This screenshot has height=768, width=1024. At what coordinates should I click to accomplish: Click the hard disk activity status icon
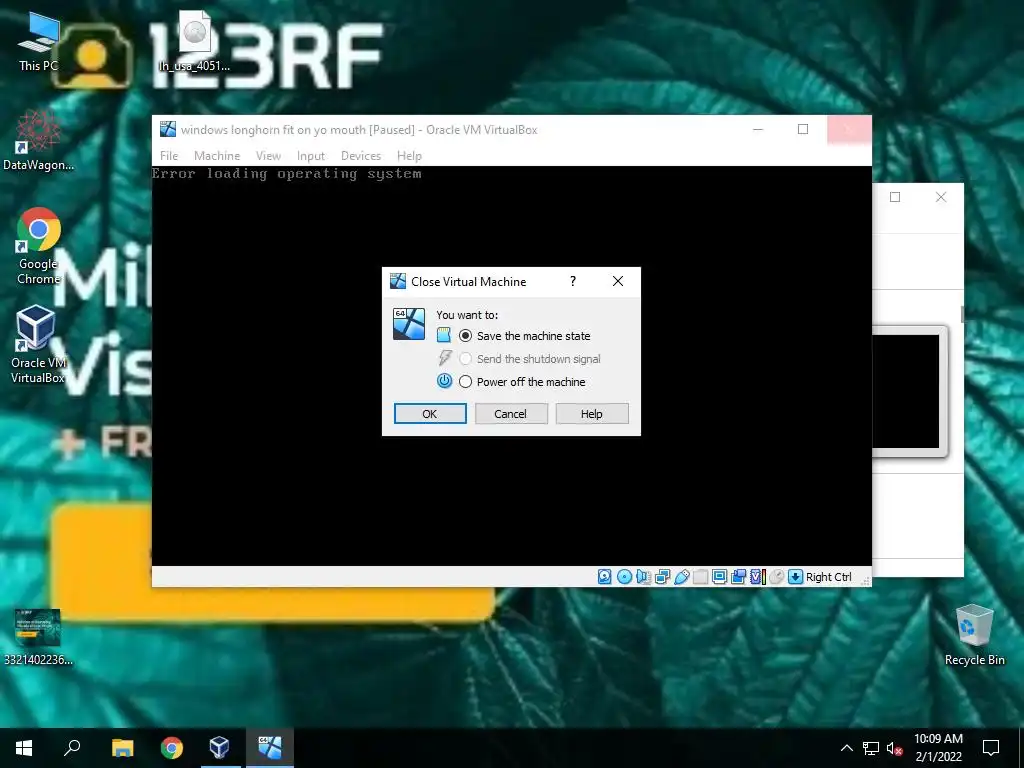click(605, 577)
